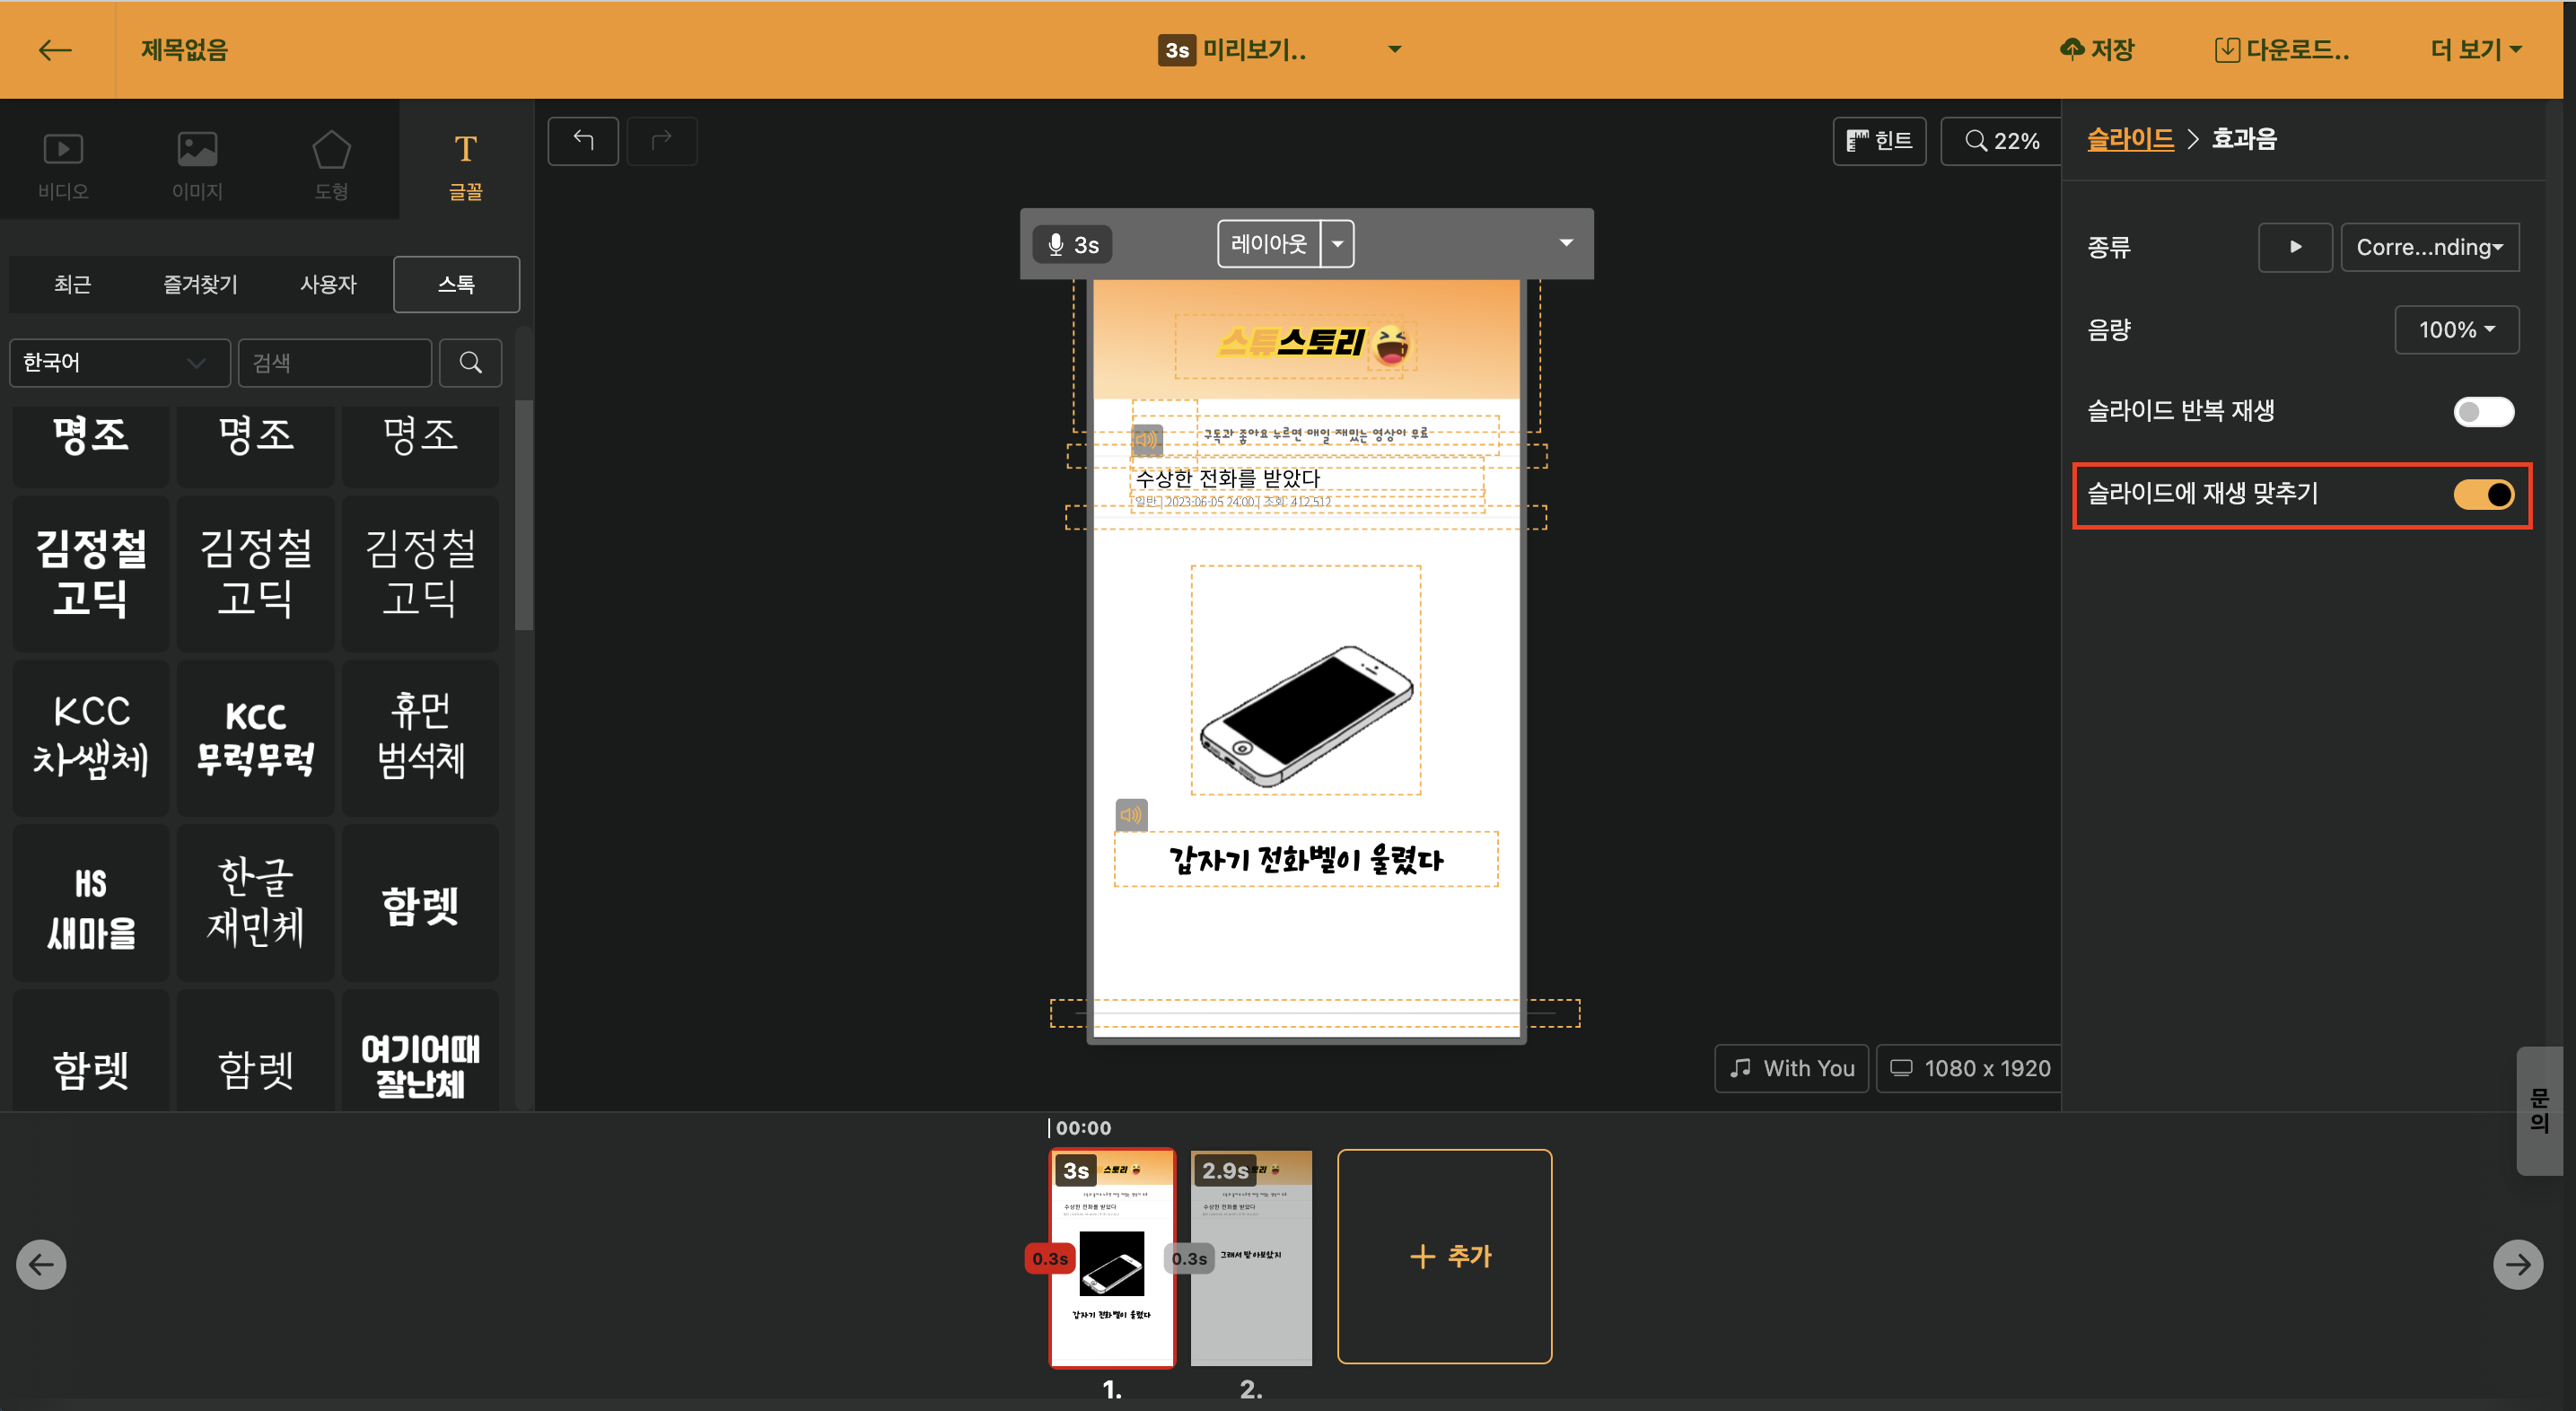Image resolution: width=2576 pixels, height=1411 pixels.
Task: Choose the 여기어때 잘난체 font
Action: coord(420,1050)
